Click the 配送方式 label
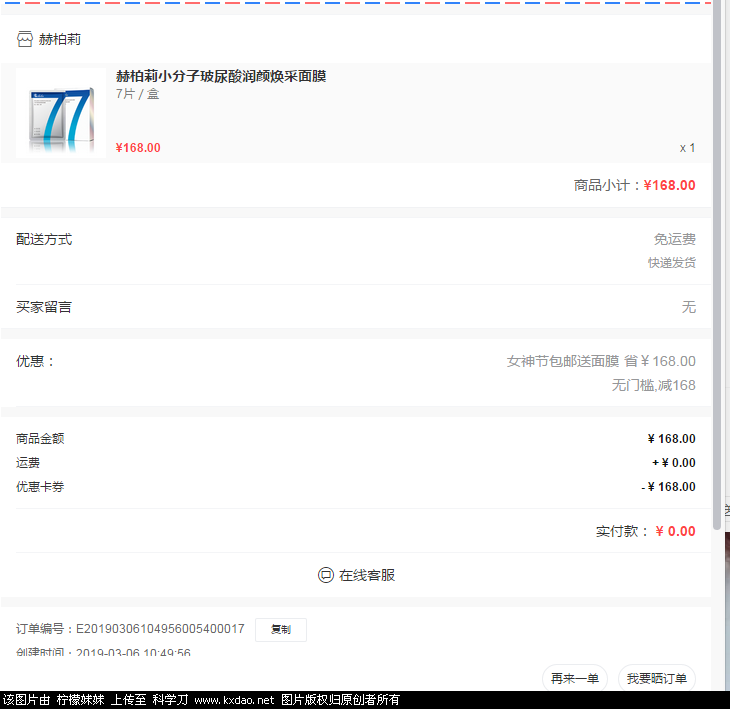 [x=44, y=239]
